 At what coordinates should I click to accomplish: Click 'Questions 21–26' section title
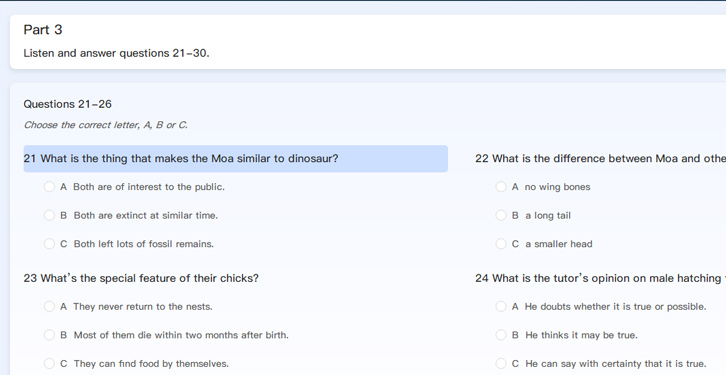click(x=68, y=104)
